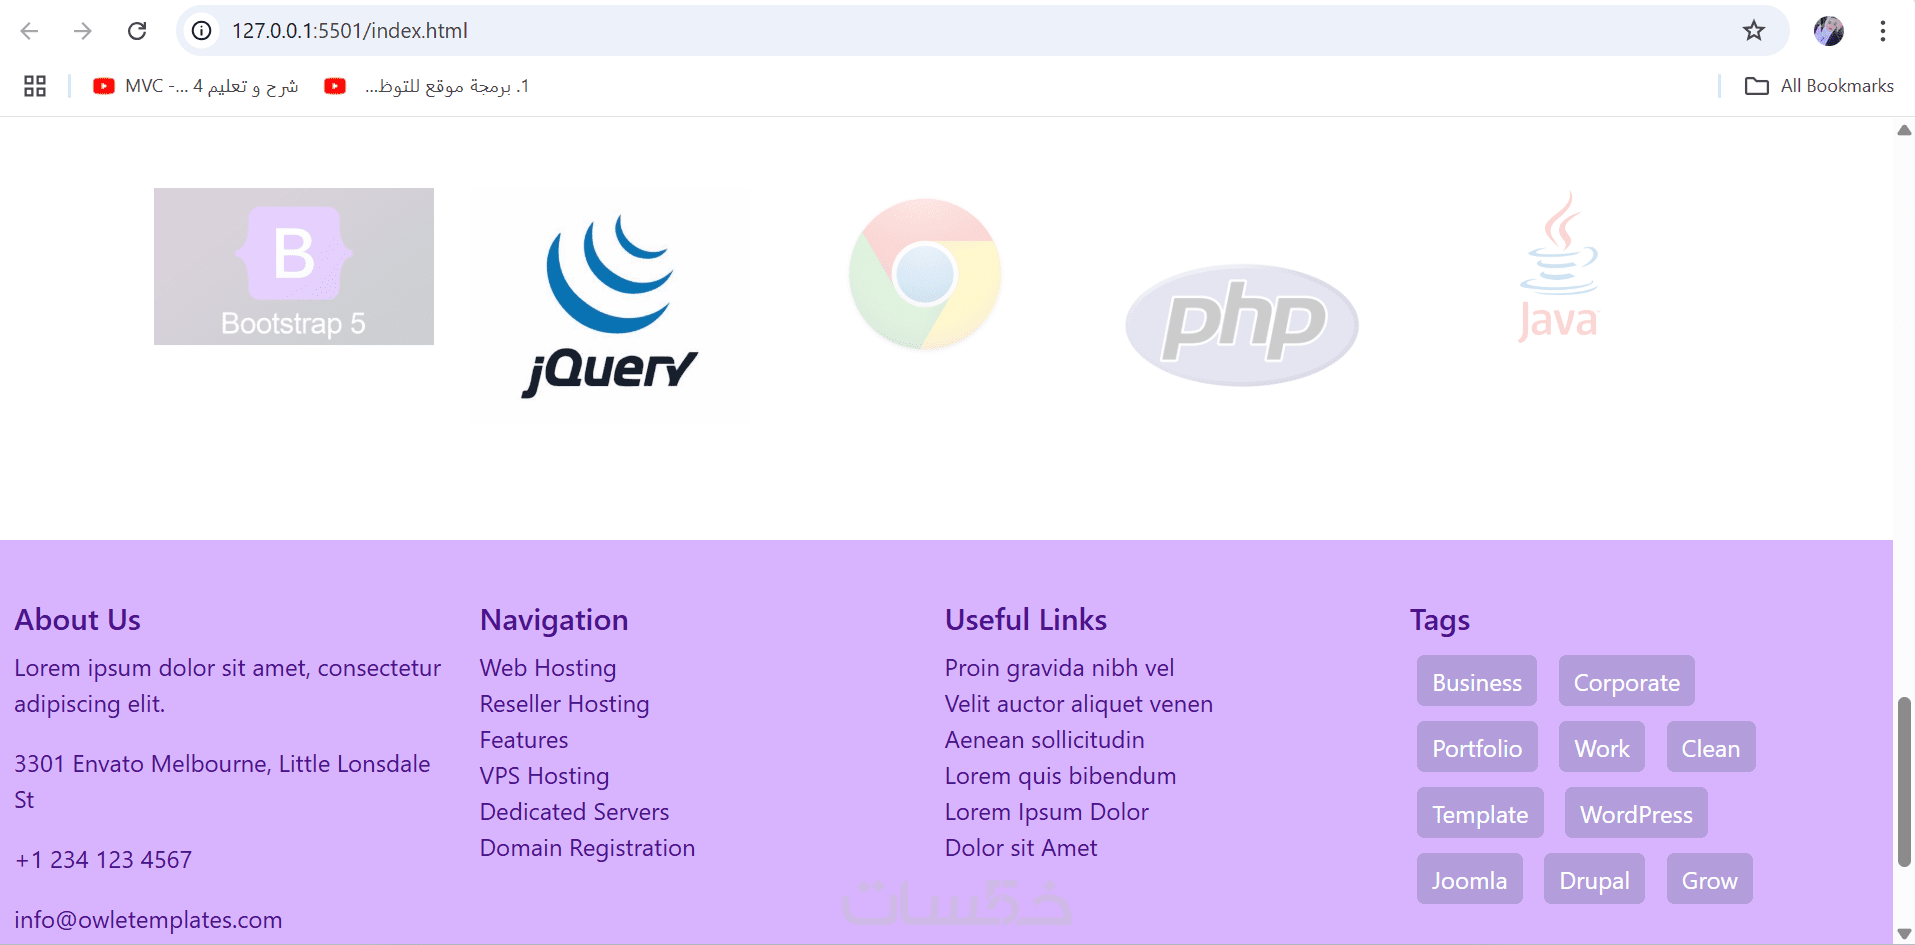Click the Bootstrap 5 logo image
The width and height of the screenshot is (1915, 945).
click(294, 266)
